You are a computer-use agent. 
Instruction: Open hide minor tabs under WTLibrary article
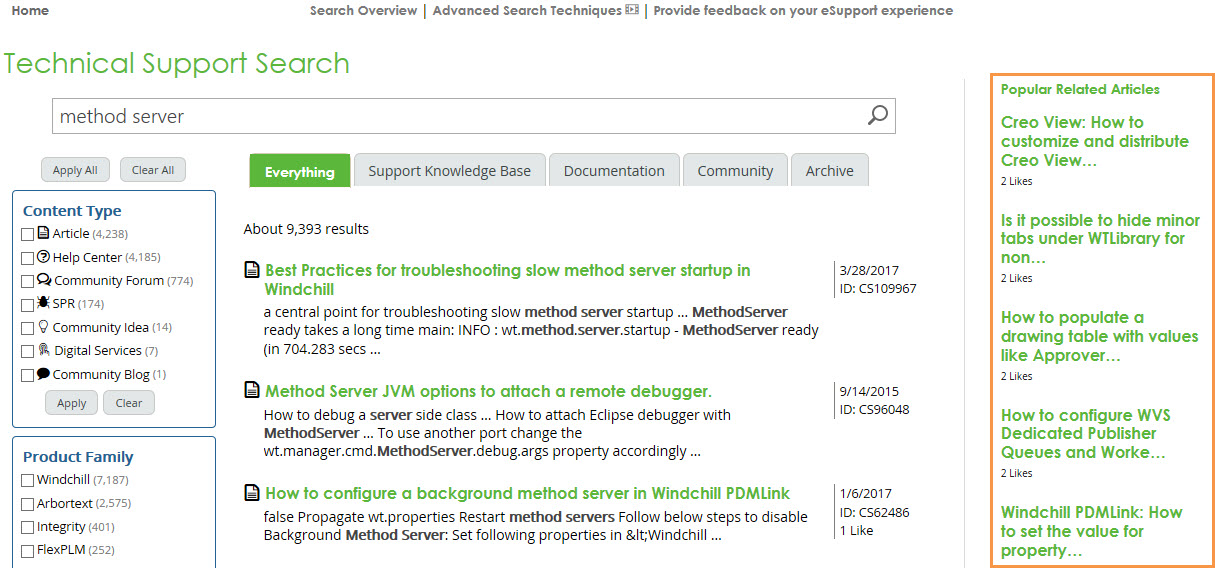[1100, 238]
